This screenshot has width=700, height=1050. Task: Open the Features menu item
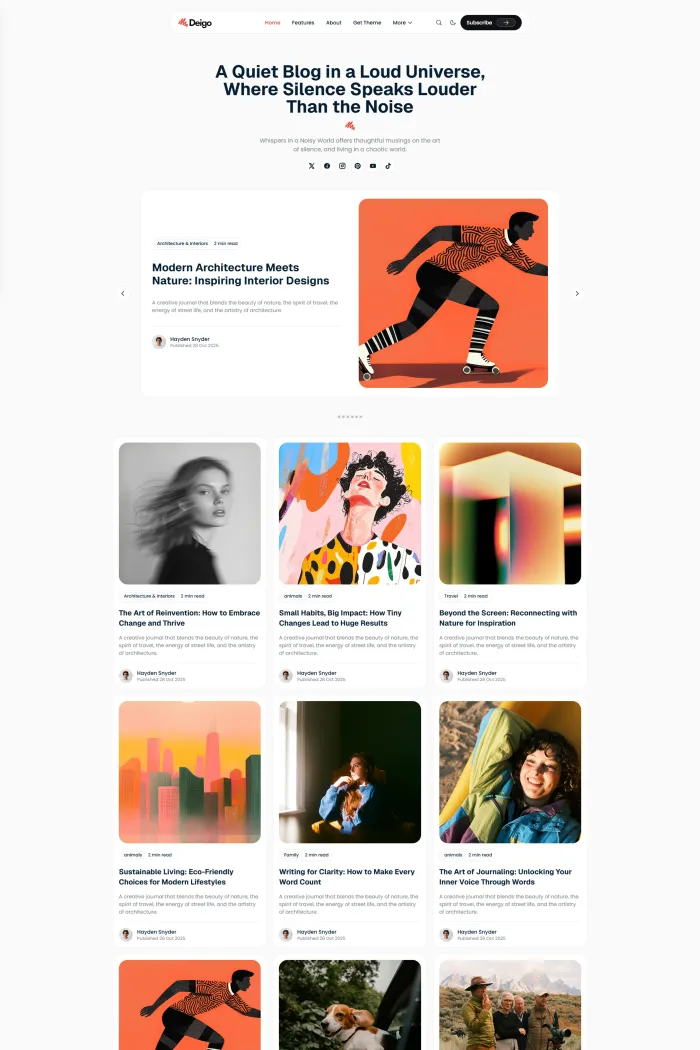[x=303, y=23]
